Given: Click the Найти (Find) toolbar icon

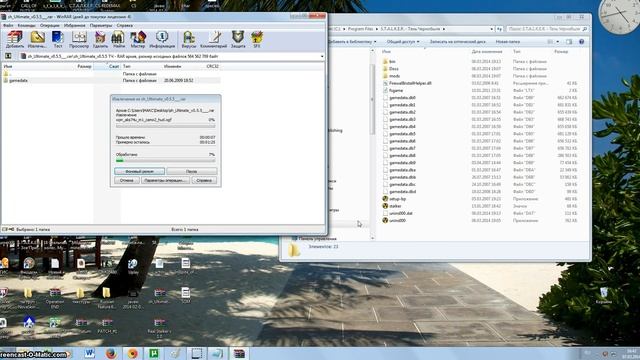Looking at the screenshot, I should [x=118, y=40].
